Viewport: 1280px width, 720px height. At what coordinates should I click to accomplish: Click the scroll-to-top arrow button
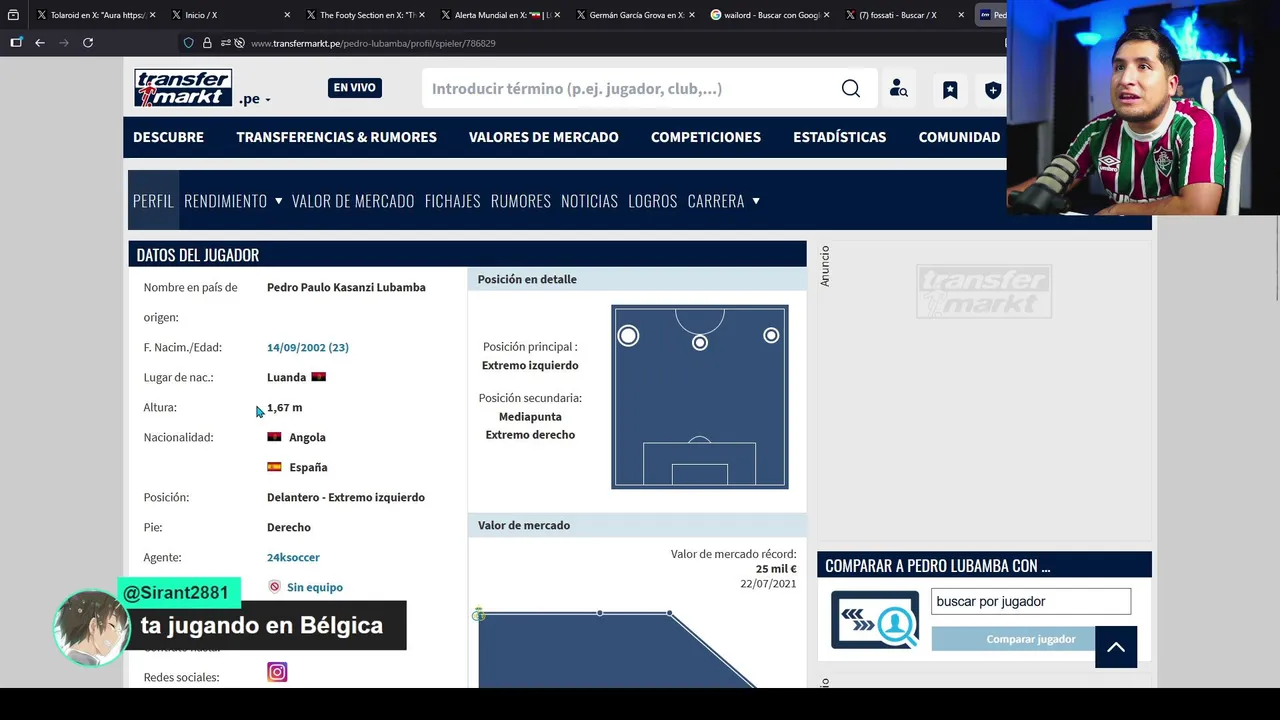pos(1116,647)
